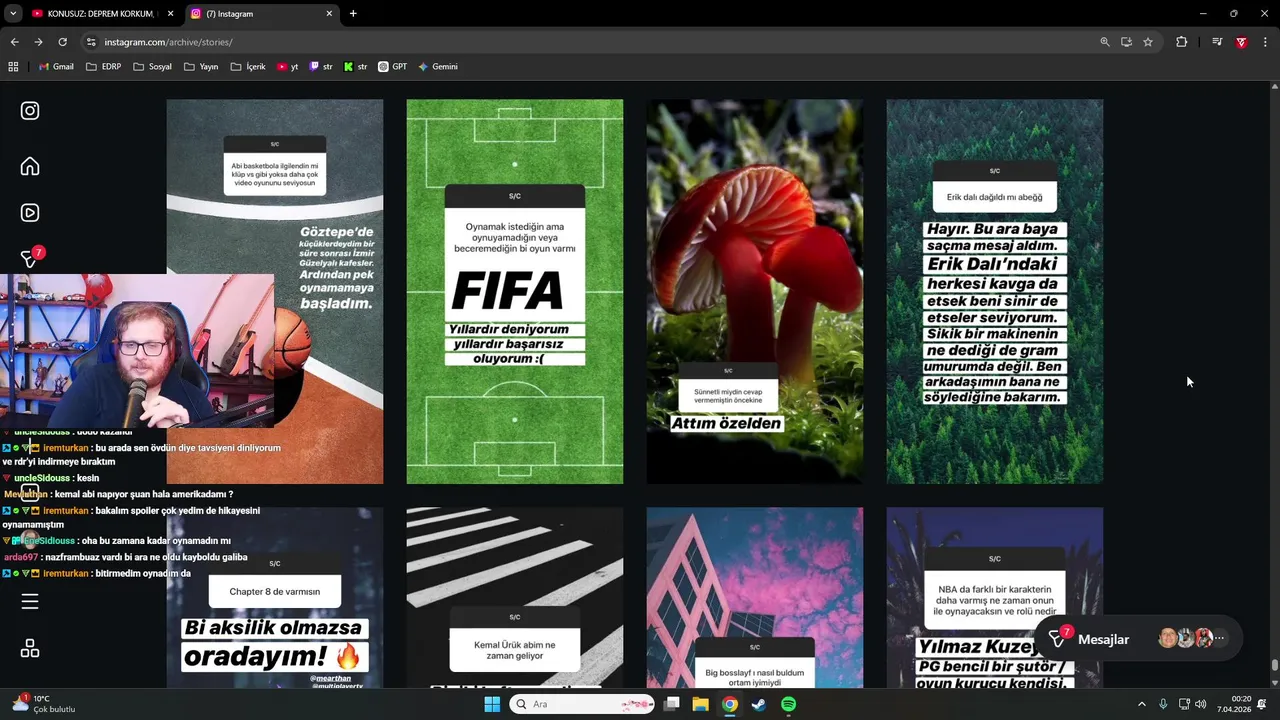Open Task View on the taskbar
The height and width of the screenshot is (720, 1280).
tap(672, 704)
